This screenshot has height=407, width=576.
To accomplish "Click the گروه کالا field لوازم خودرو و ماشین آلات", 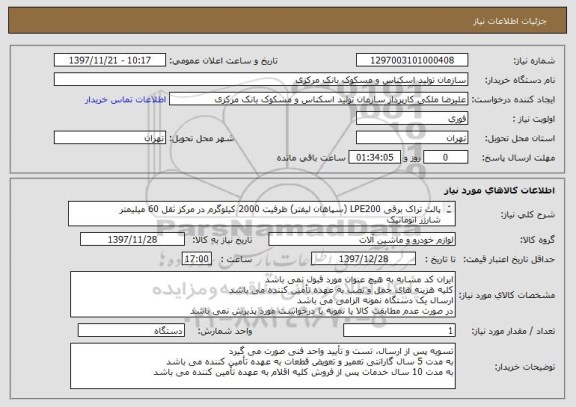I will (x=362, y=239).
